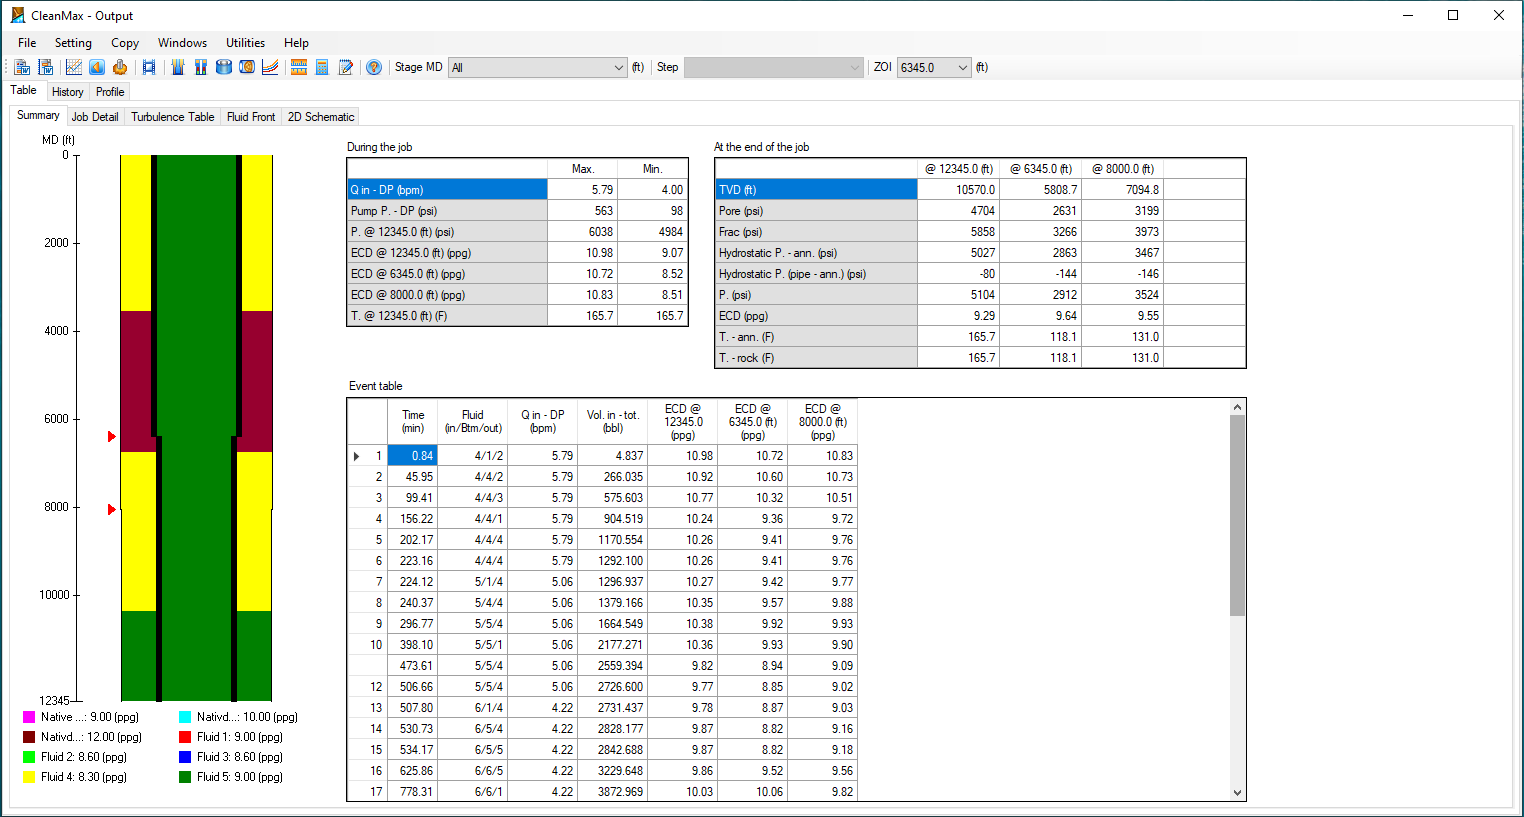Open the 2D Schematic tab

tap(321, 117)
